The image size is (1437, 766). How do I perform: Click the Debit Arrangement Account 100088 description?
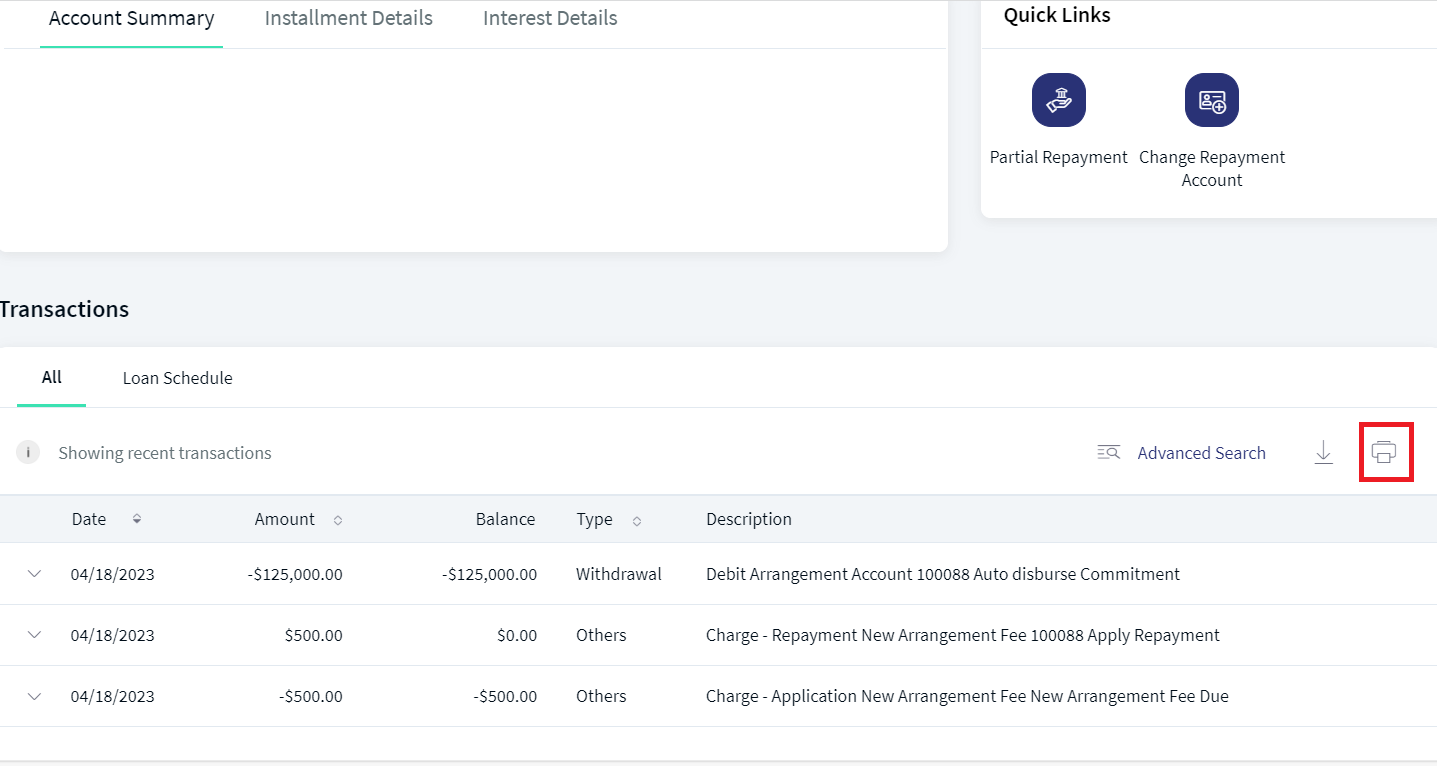943,574
